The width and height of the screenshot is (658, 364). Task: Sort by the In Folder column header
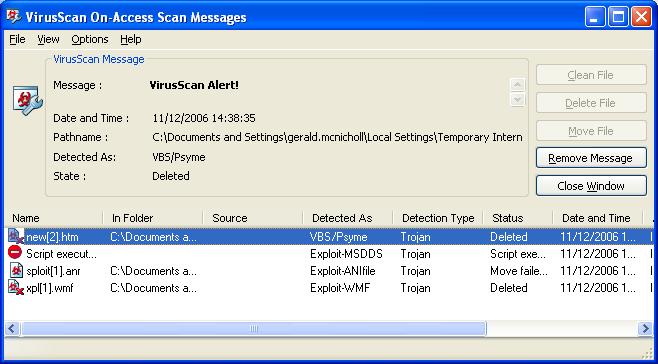pyautogui.click(x=153, y=218)
